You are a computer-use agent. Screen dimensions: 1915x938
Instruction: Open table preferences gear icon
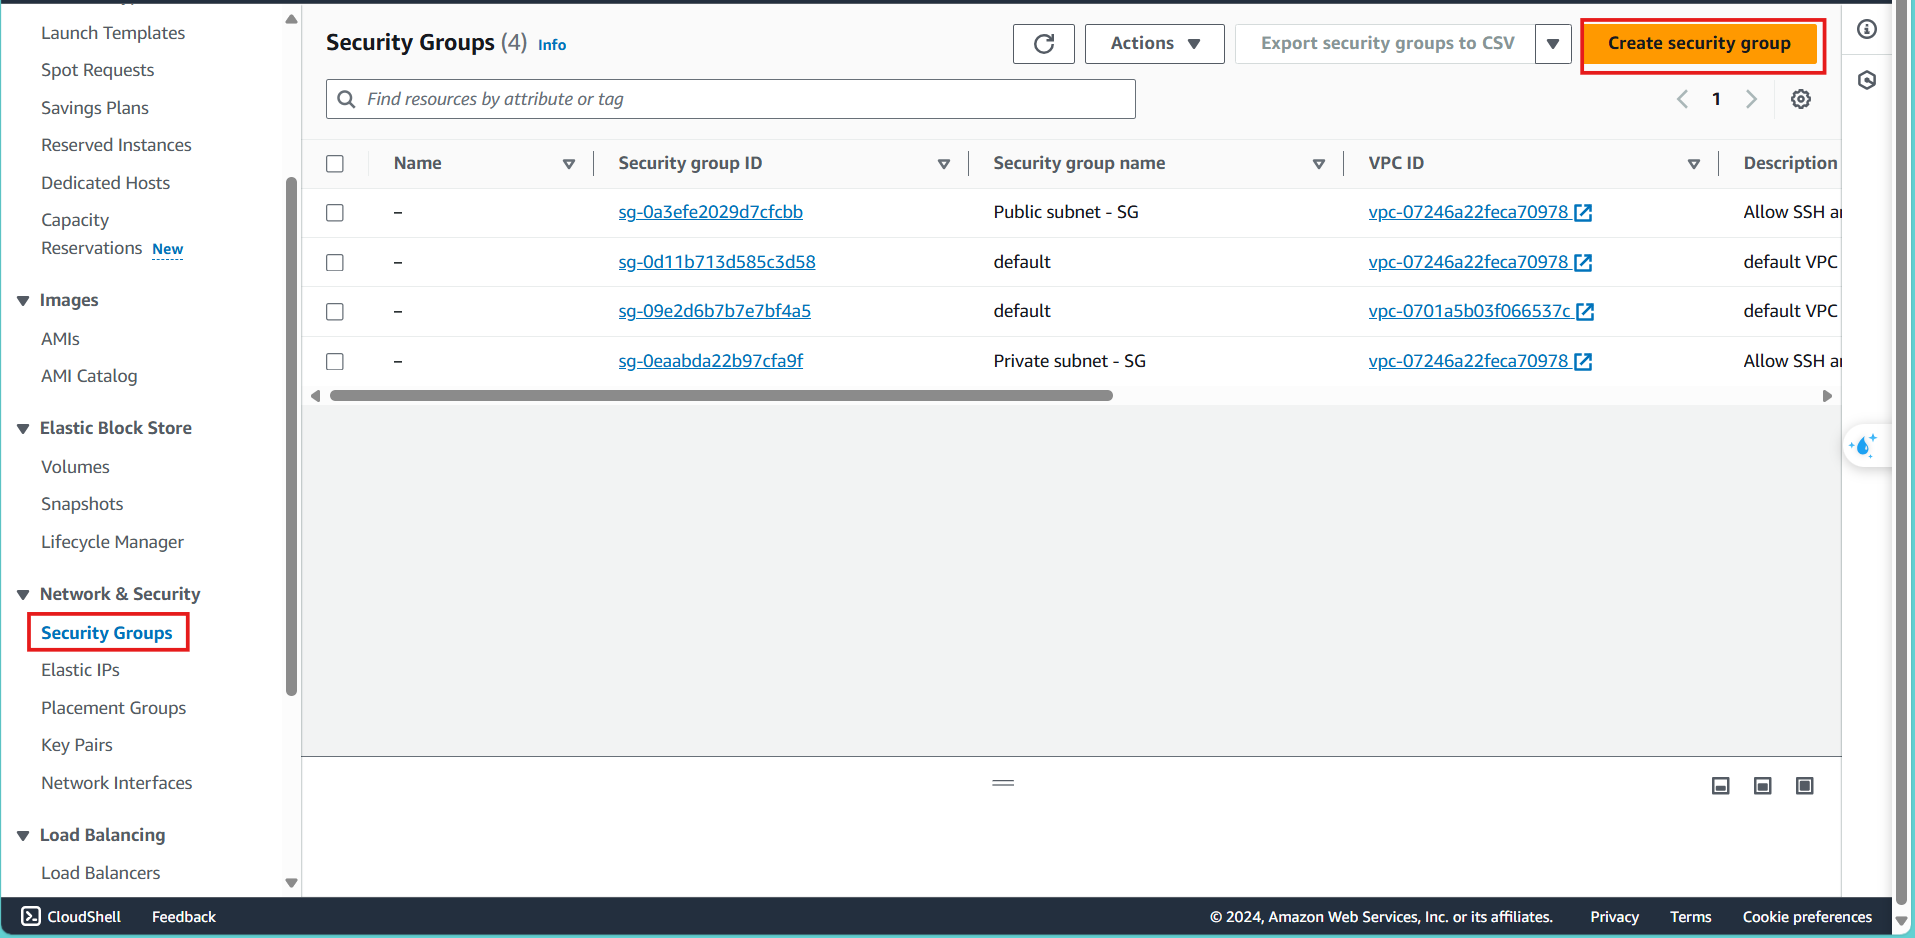[x=1800, y=99]
